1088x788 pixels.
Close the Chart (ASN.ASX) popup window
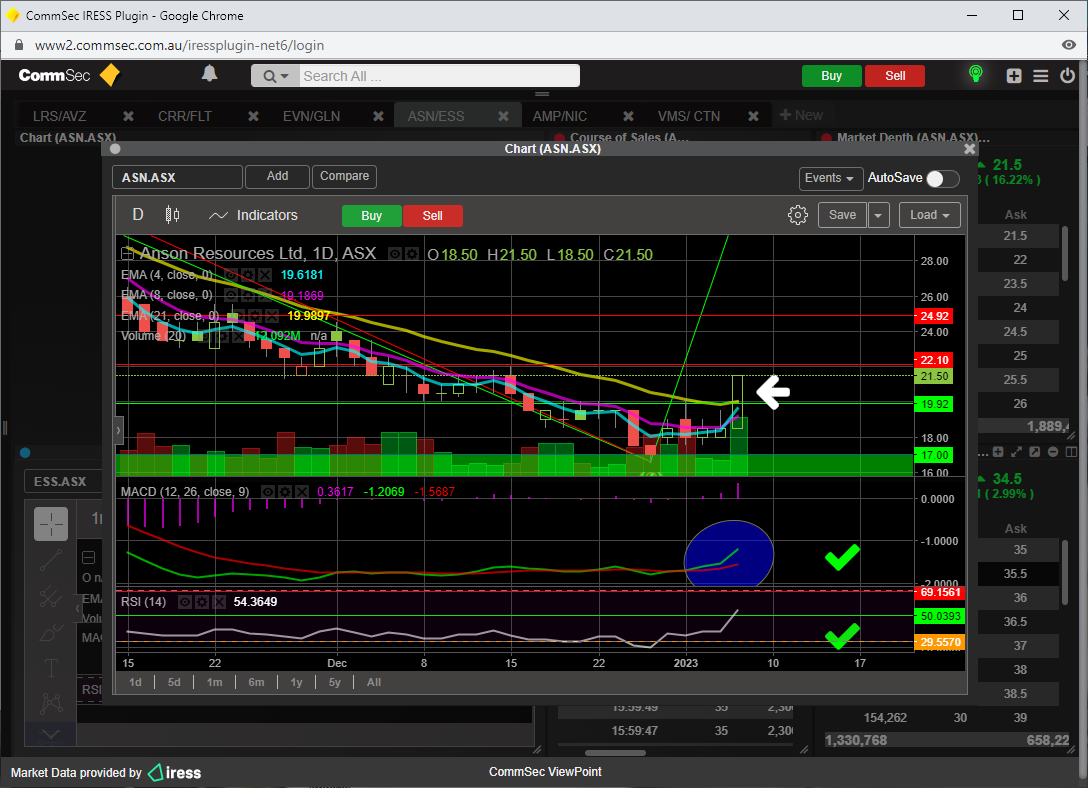tap(969, 149)
